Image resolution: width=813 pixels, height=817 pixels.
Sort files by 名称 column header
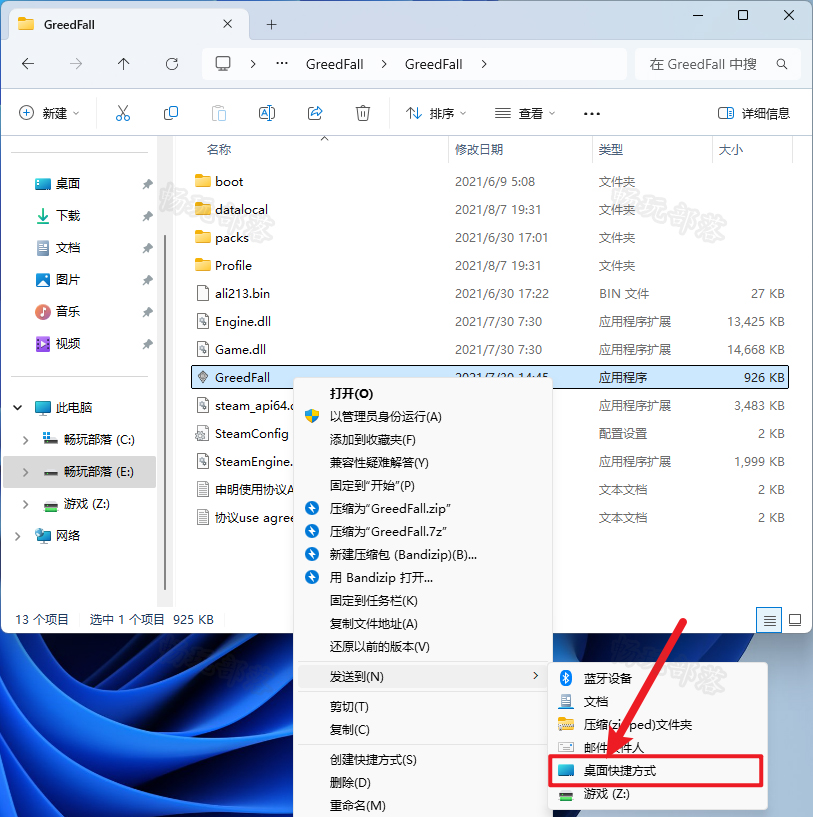[x=219, y=150]
